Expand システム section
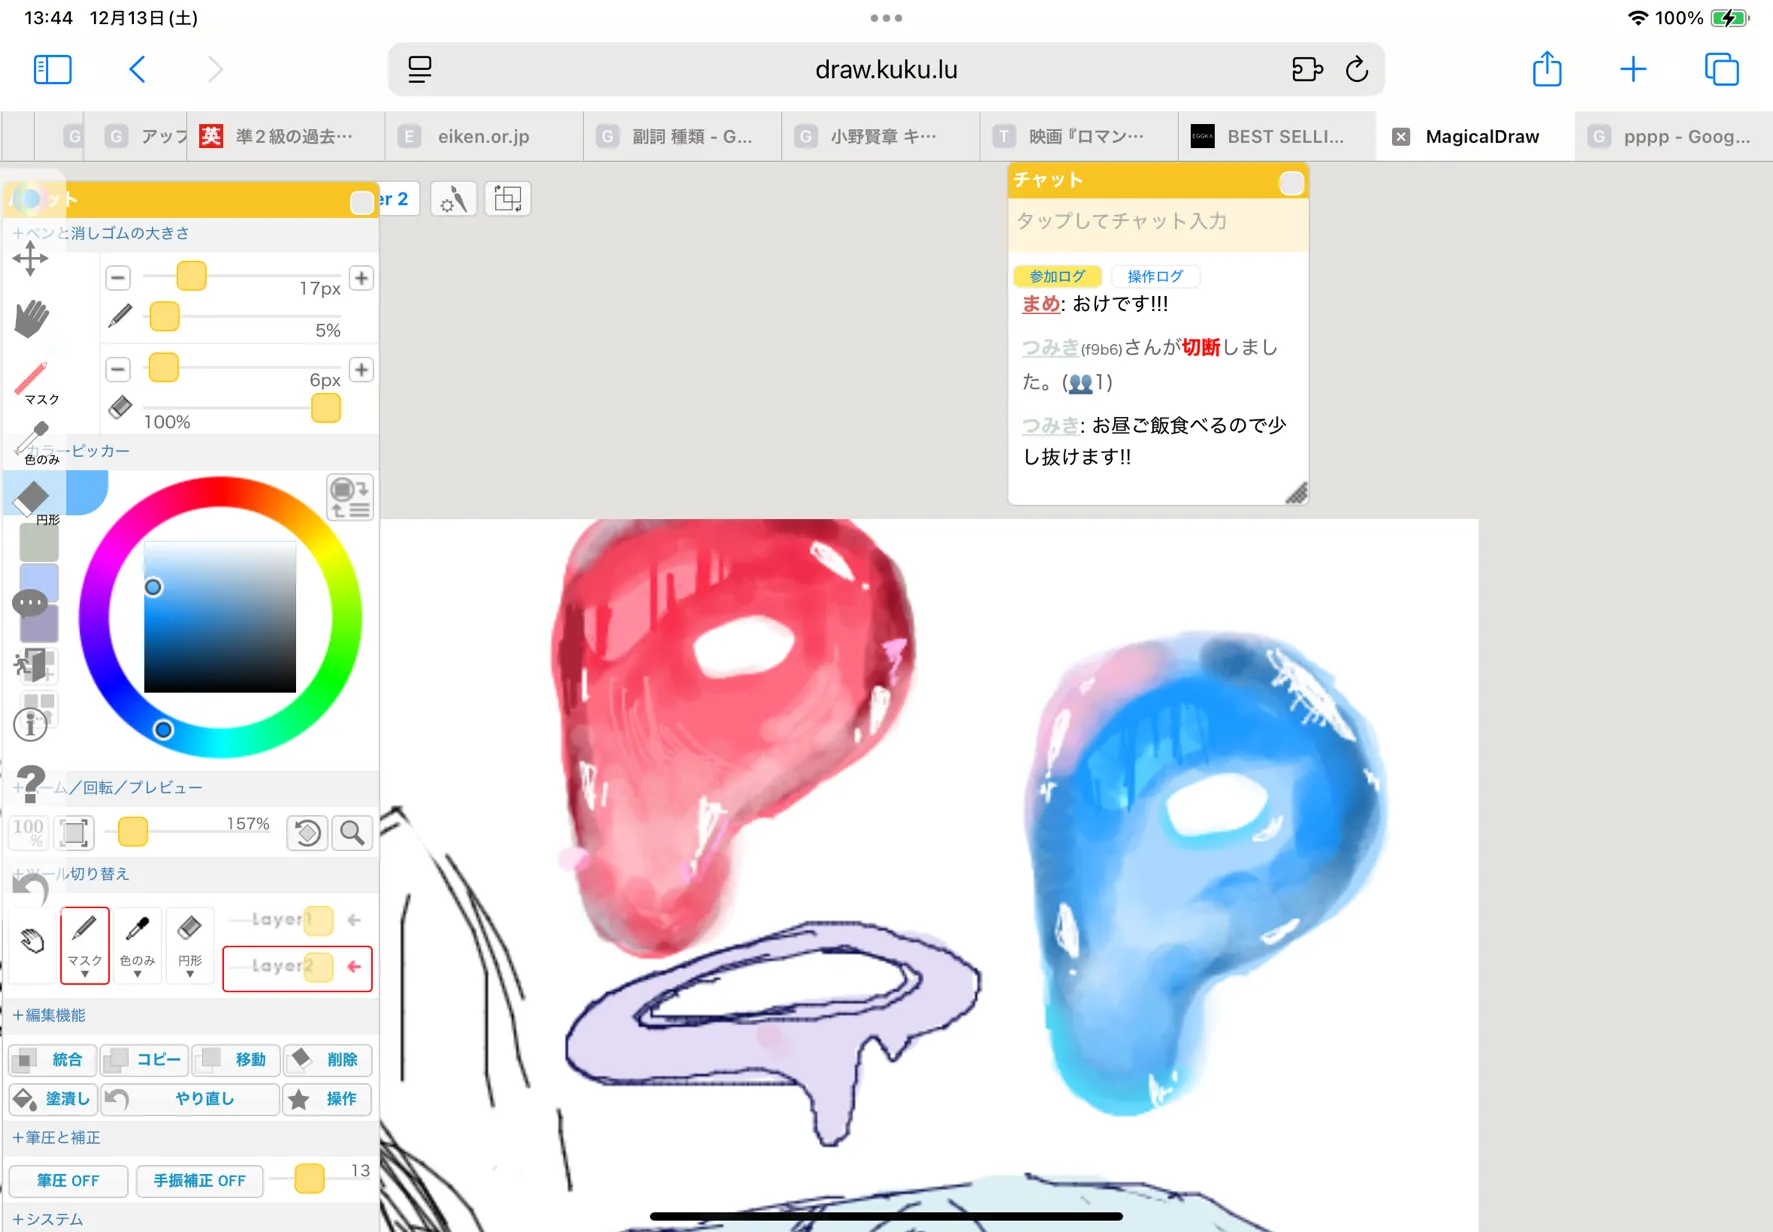Viewport: 1773px width, 1232px height. (47, 1219)
